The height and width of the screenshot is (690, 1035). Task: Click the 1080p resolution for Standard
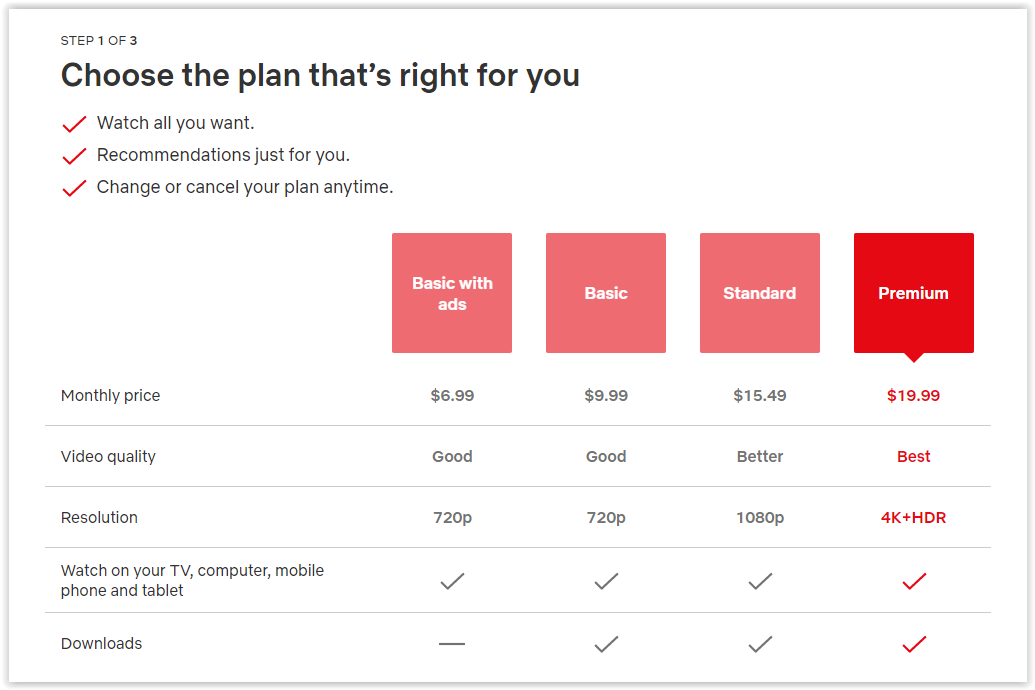tap(760, 518)
